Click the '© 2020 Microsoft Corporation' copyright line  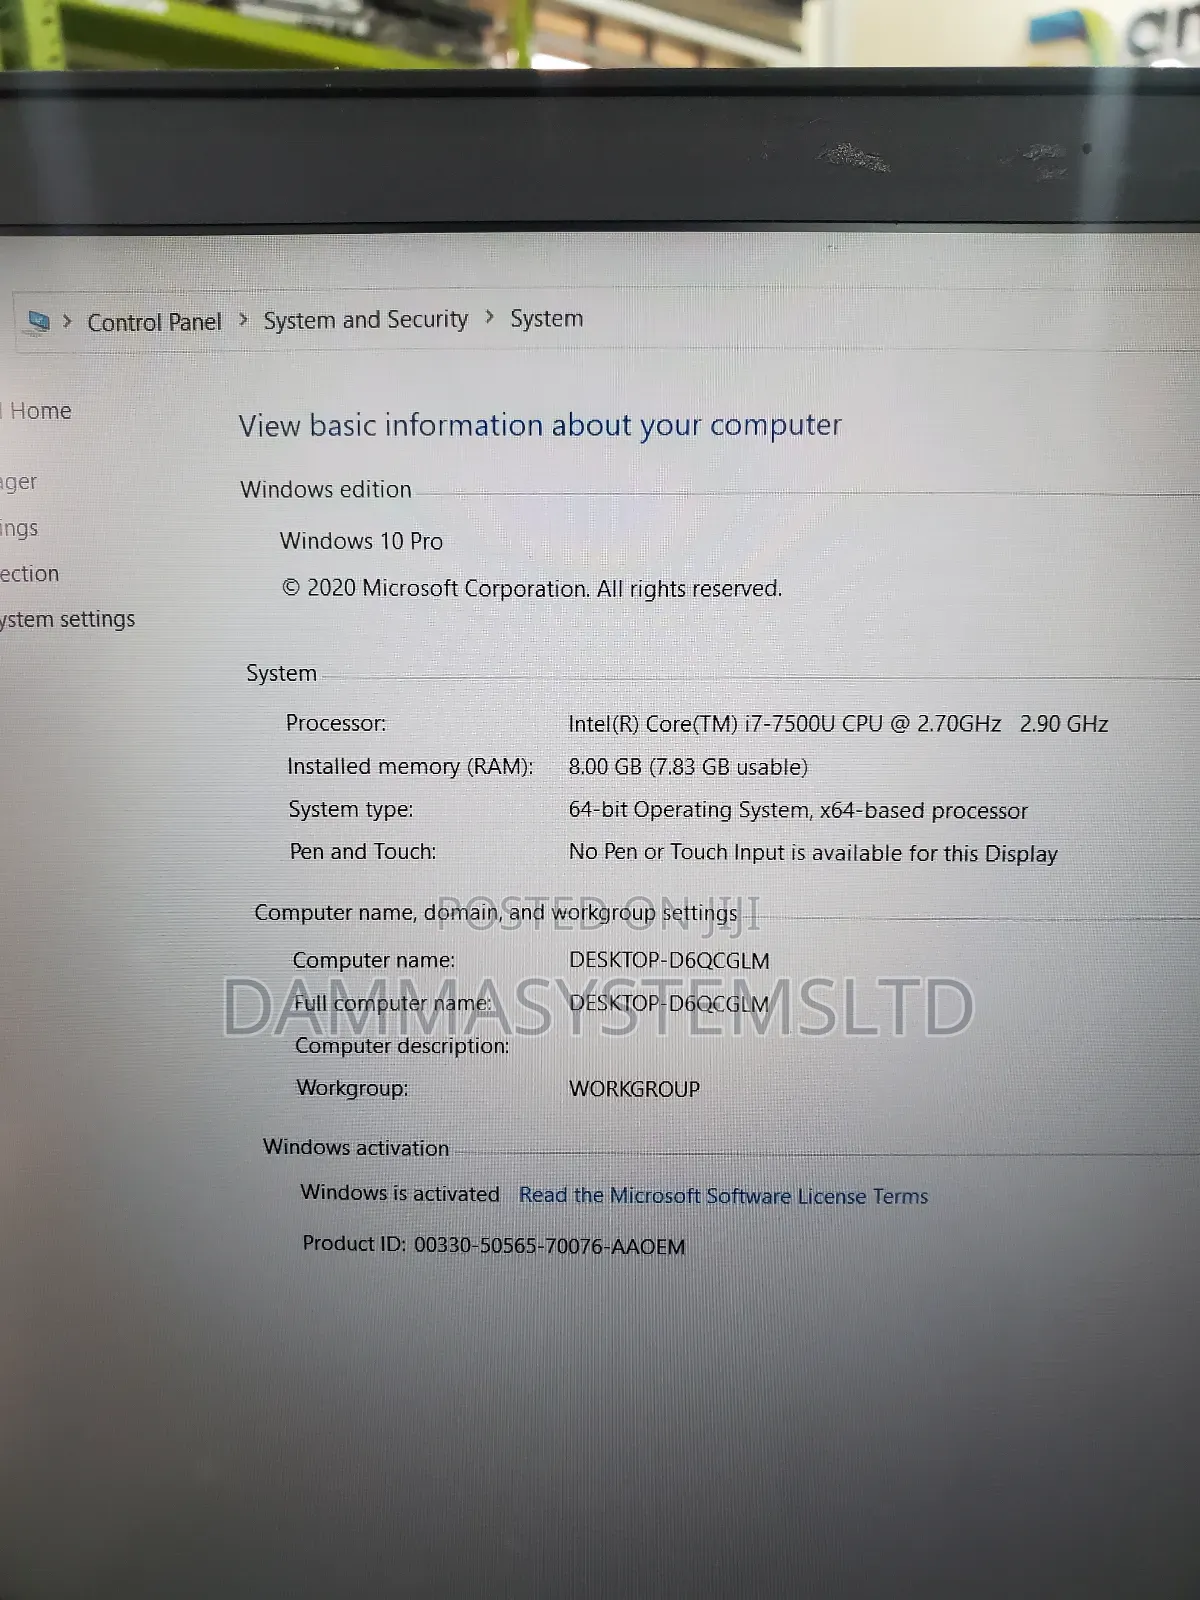point(531,589)
